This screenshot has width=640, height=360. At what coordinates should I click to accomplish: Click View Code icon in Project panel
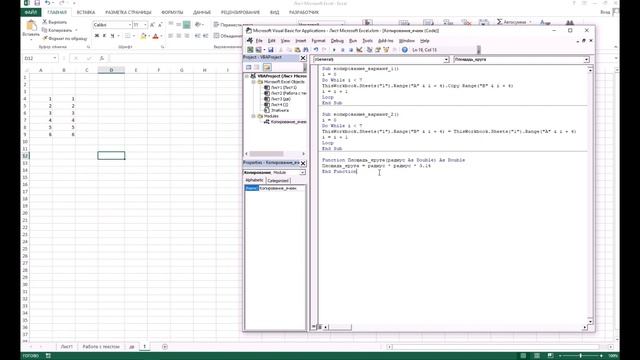tap(249, 67)
